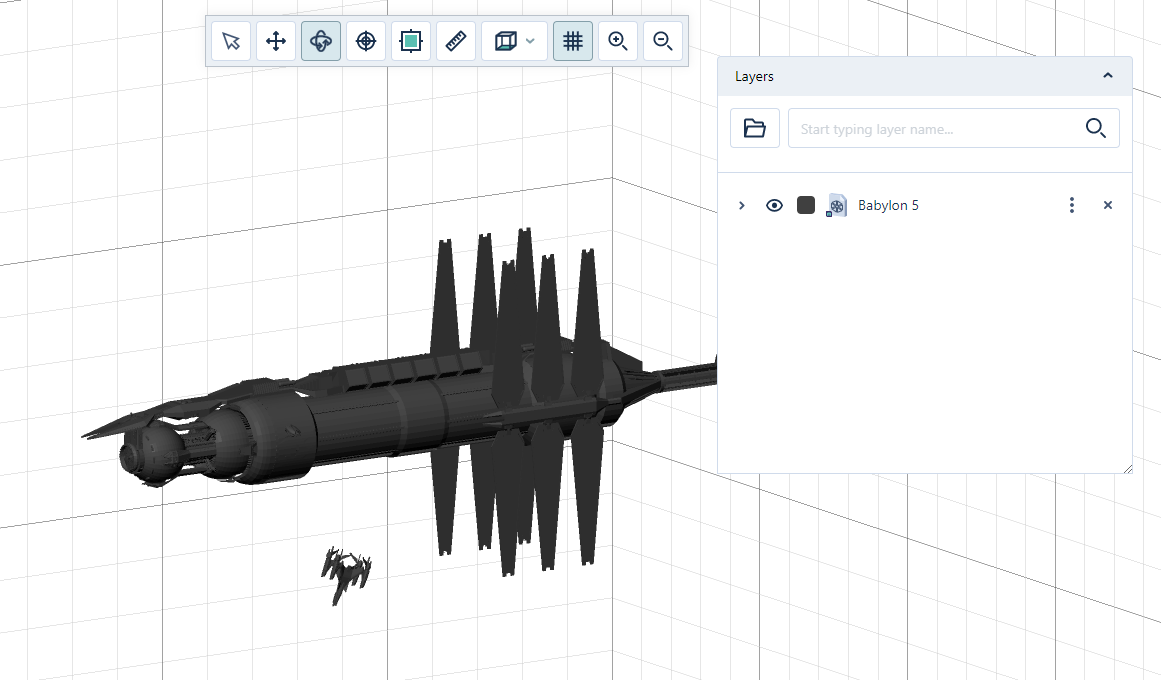Expand the Babylon 5 layer tree
Image resolution: width=1161 pixels, height=680 pixels.
pyautogui.click(x=741, y=205)
